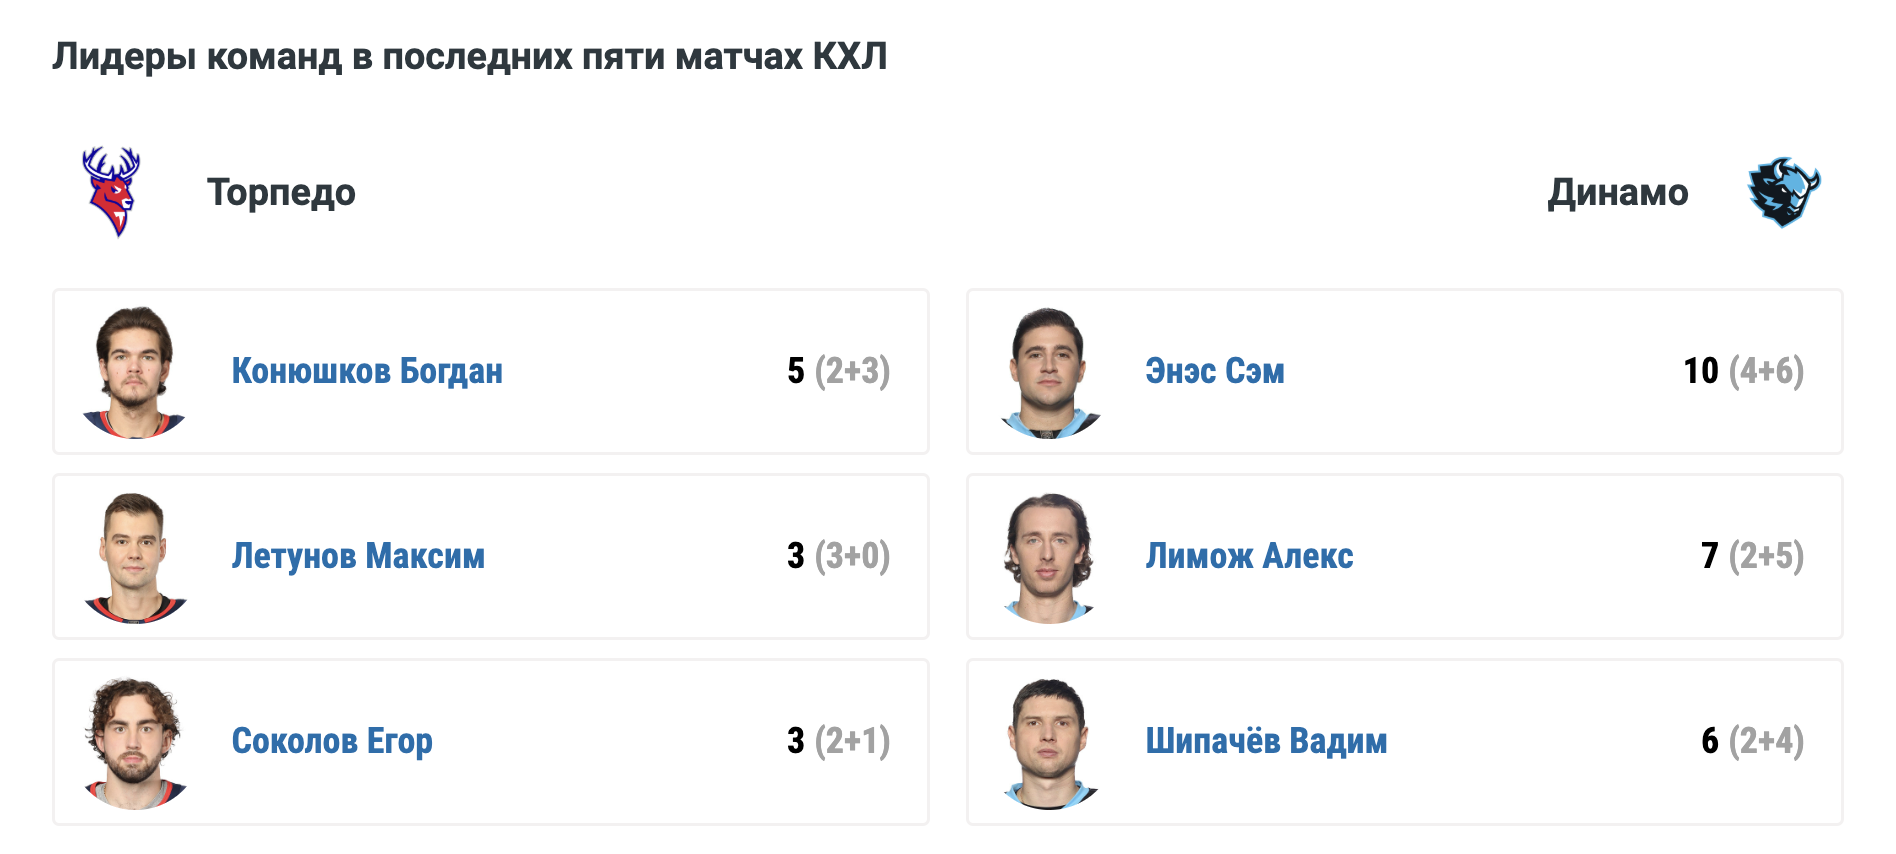Click Летунов Максим's portrait photo

135,557
